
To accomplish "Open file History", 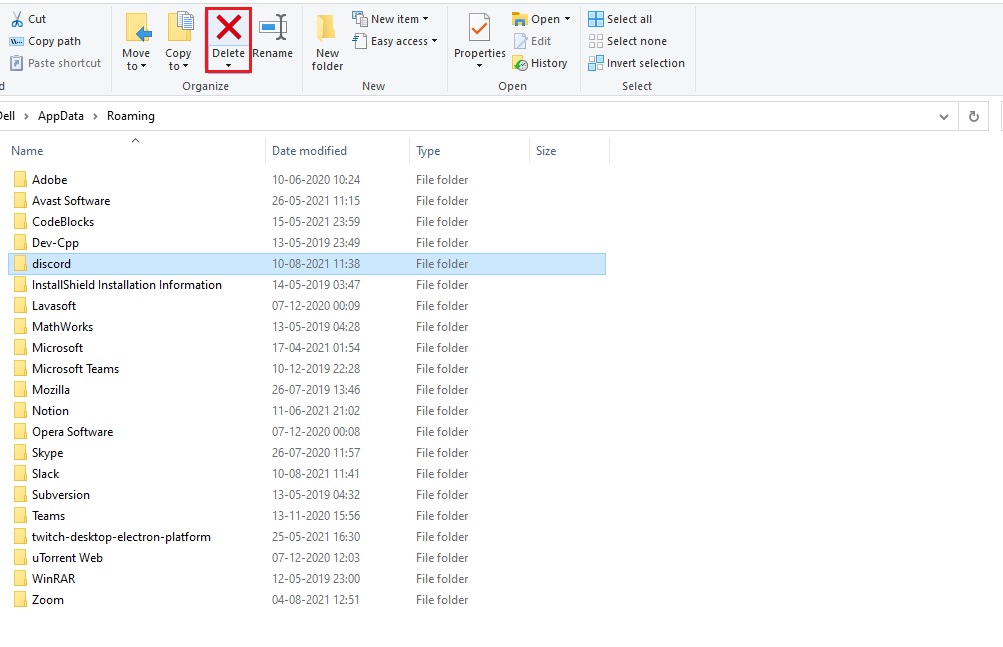I will [x=541, y=63].
